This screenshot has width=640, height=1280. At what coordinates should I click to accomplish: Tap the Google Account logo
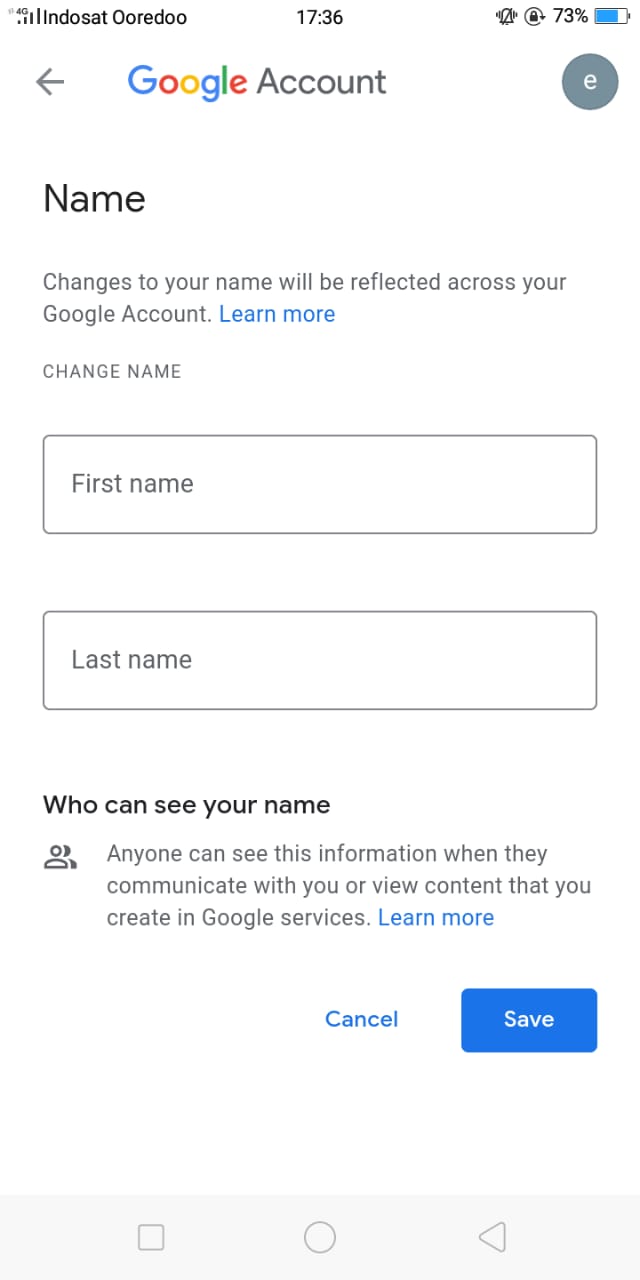coord(257,83)
